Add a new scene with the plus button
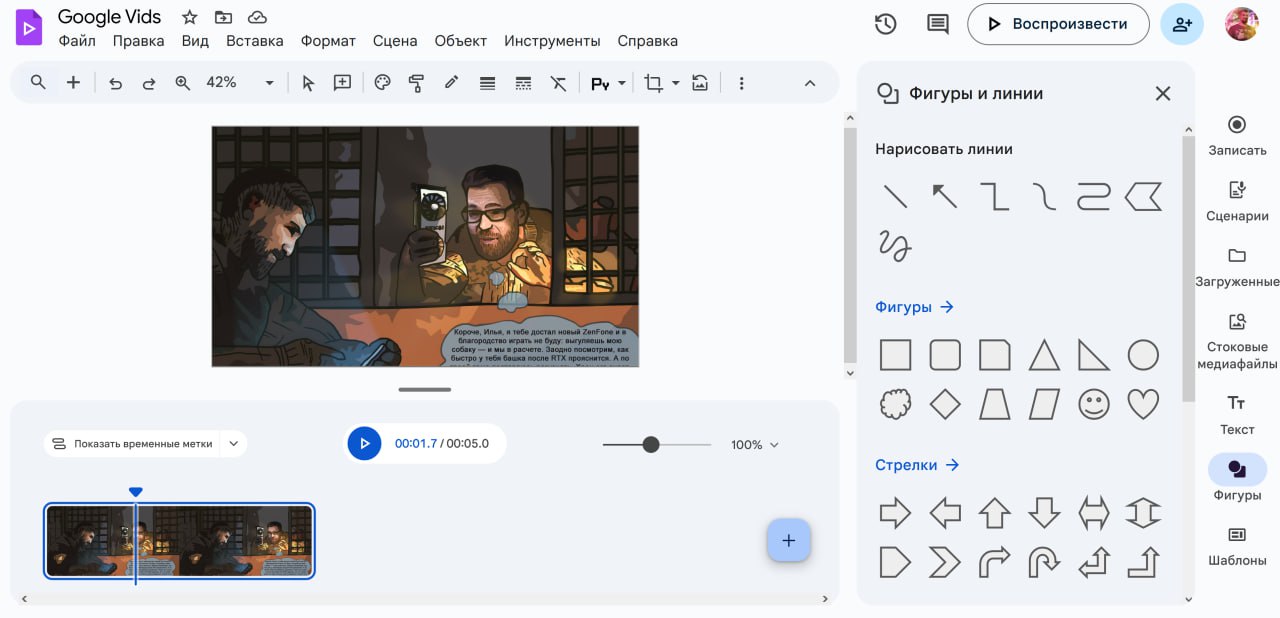The image size is (1280, 618). point(789,540)
